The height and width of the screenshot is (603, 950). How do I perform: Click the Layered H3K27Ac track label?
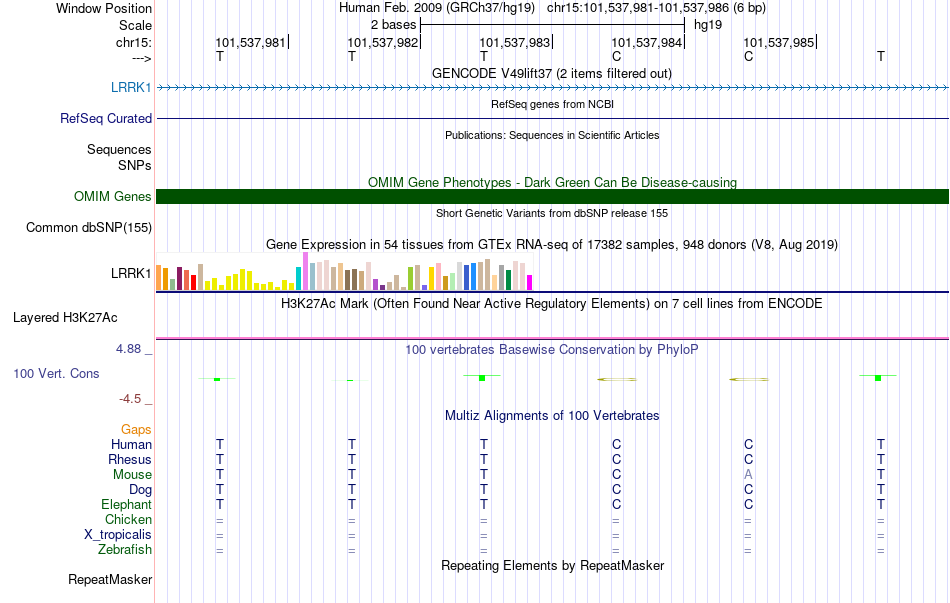[65, 318]
